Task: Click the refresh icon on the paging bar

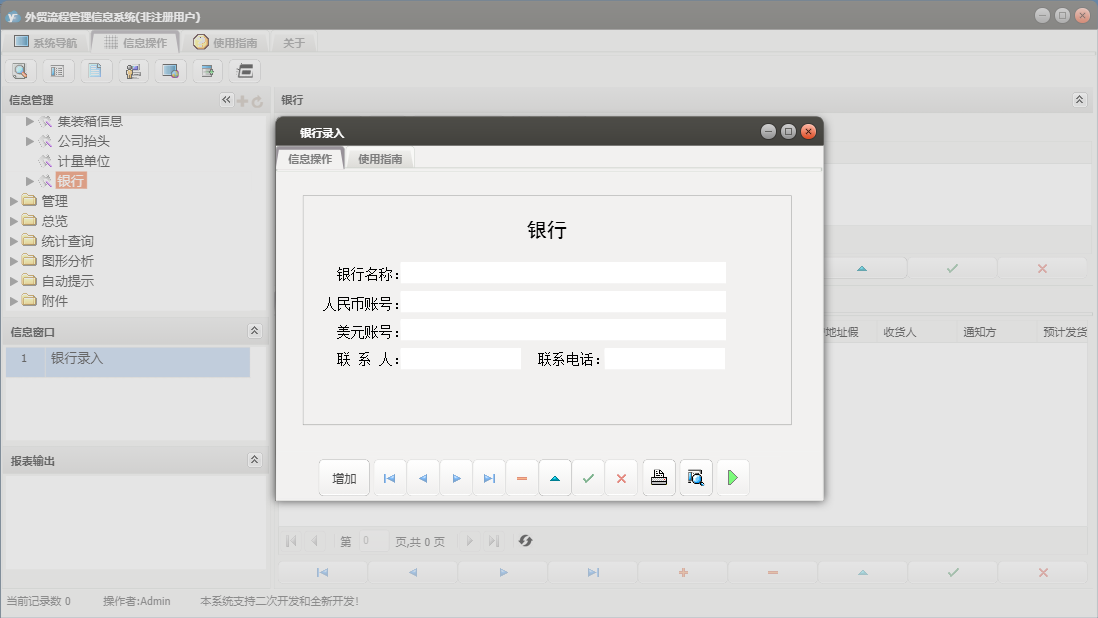Action: (x=524, y=542)
